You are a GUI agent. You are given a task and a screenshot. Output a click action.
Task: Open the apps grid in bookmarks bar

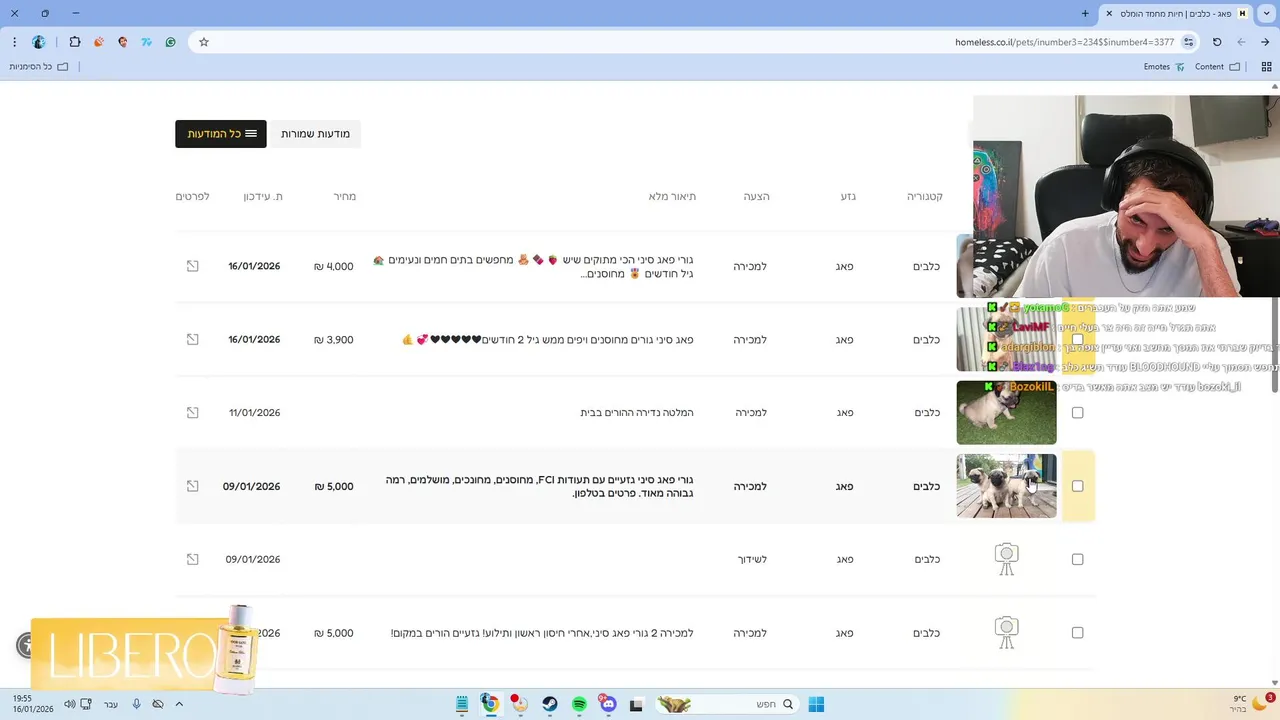[1266, 67]
